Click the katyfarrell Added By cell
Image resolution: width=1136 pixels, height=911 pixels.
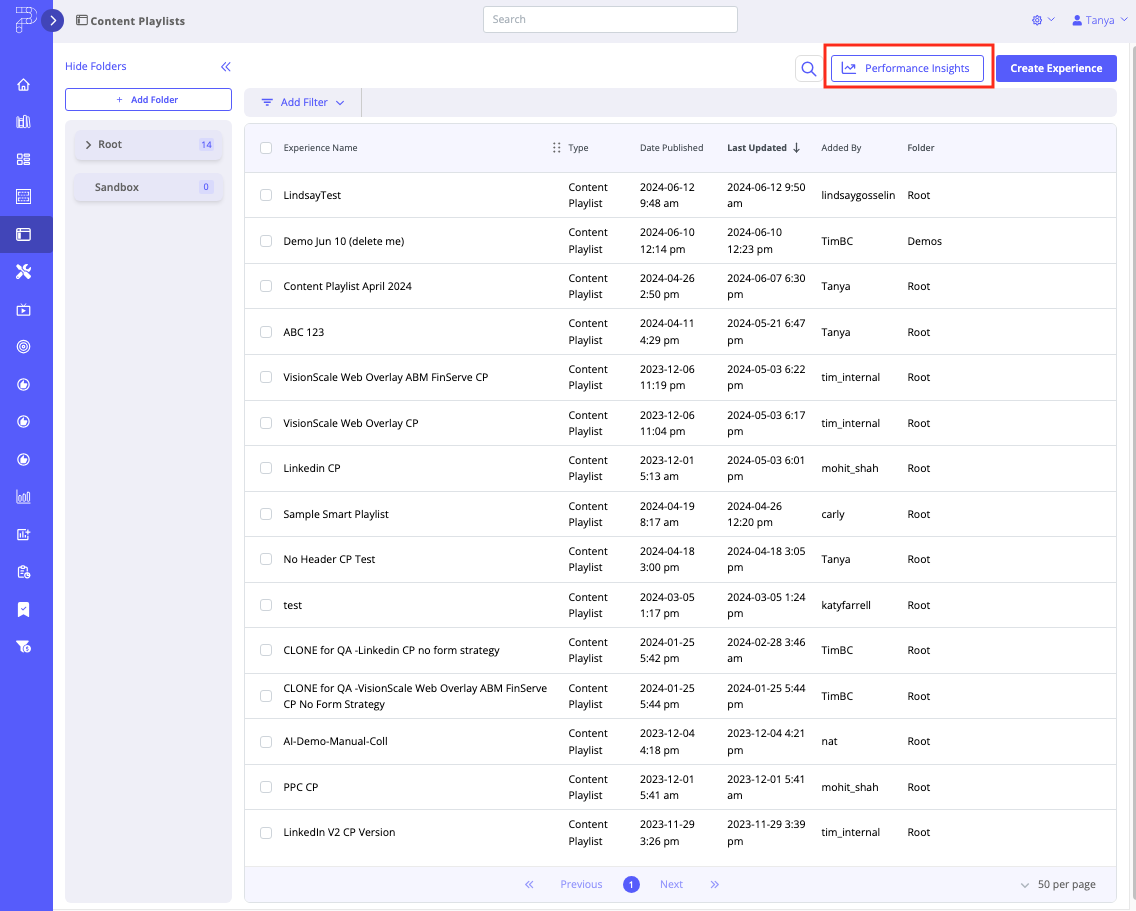[x=845, y=605]
